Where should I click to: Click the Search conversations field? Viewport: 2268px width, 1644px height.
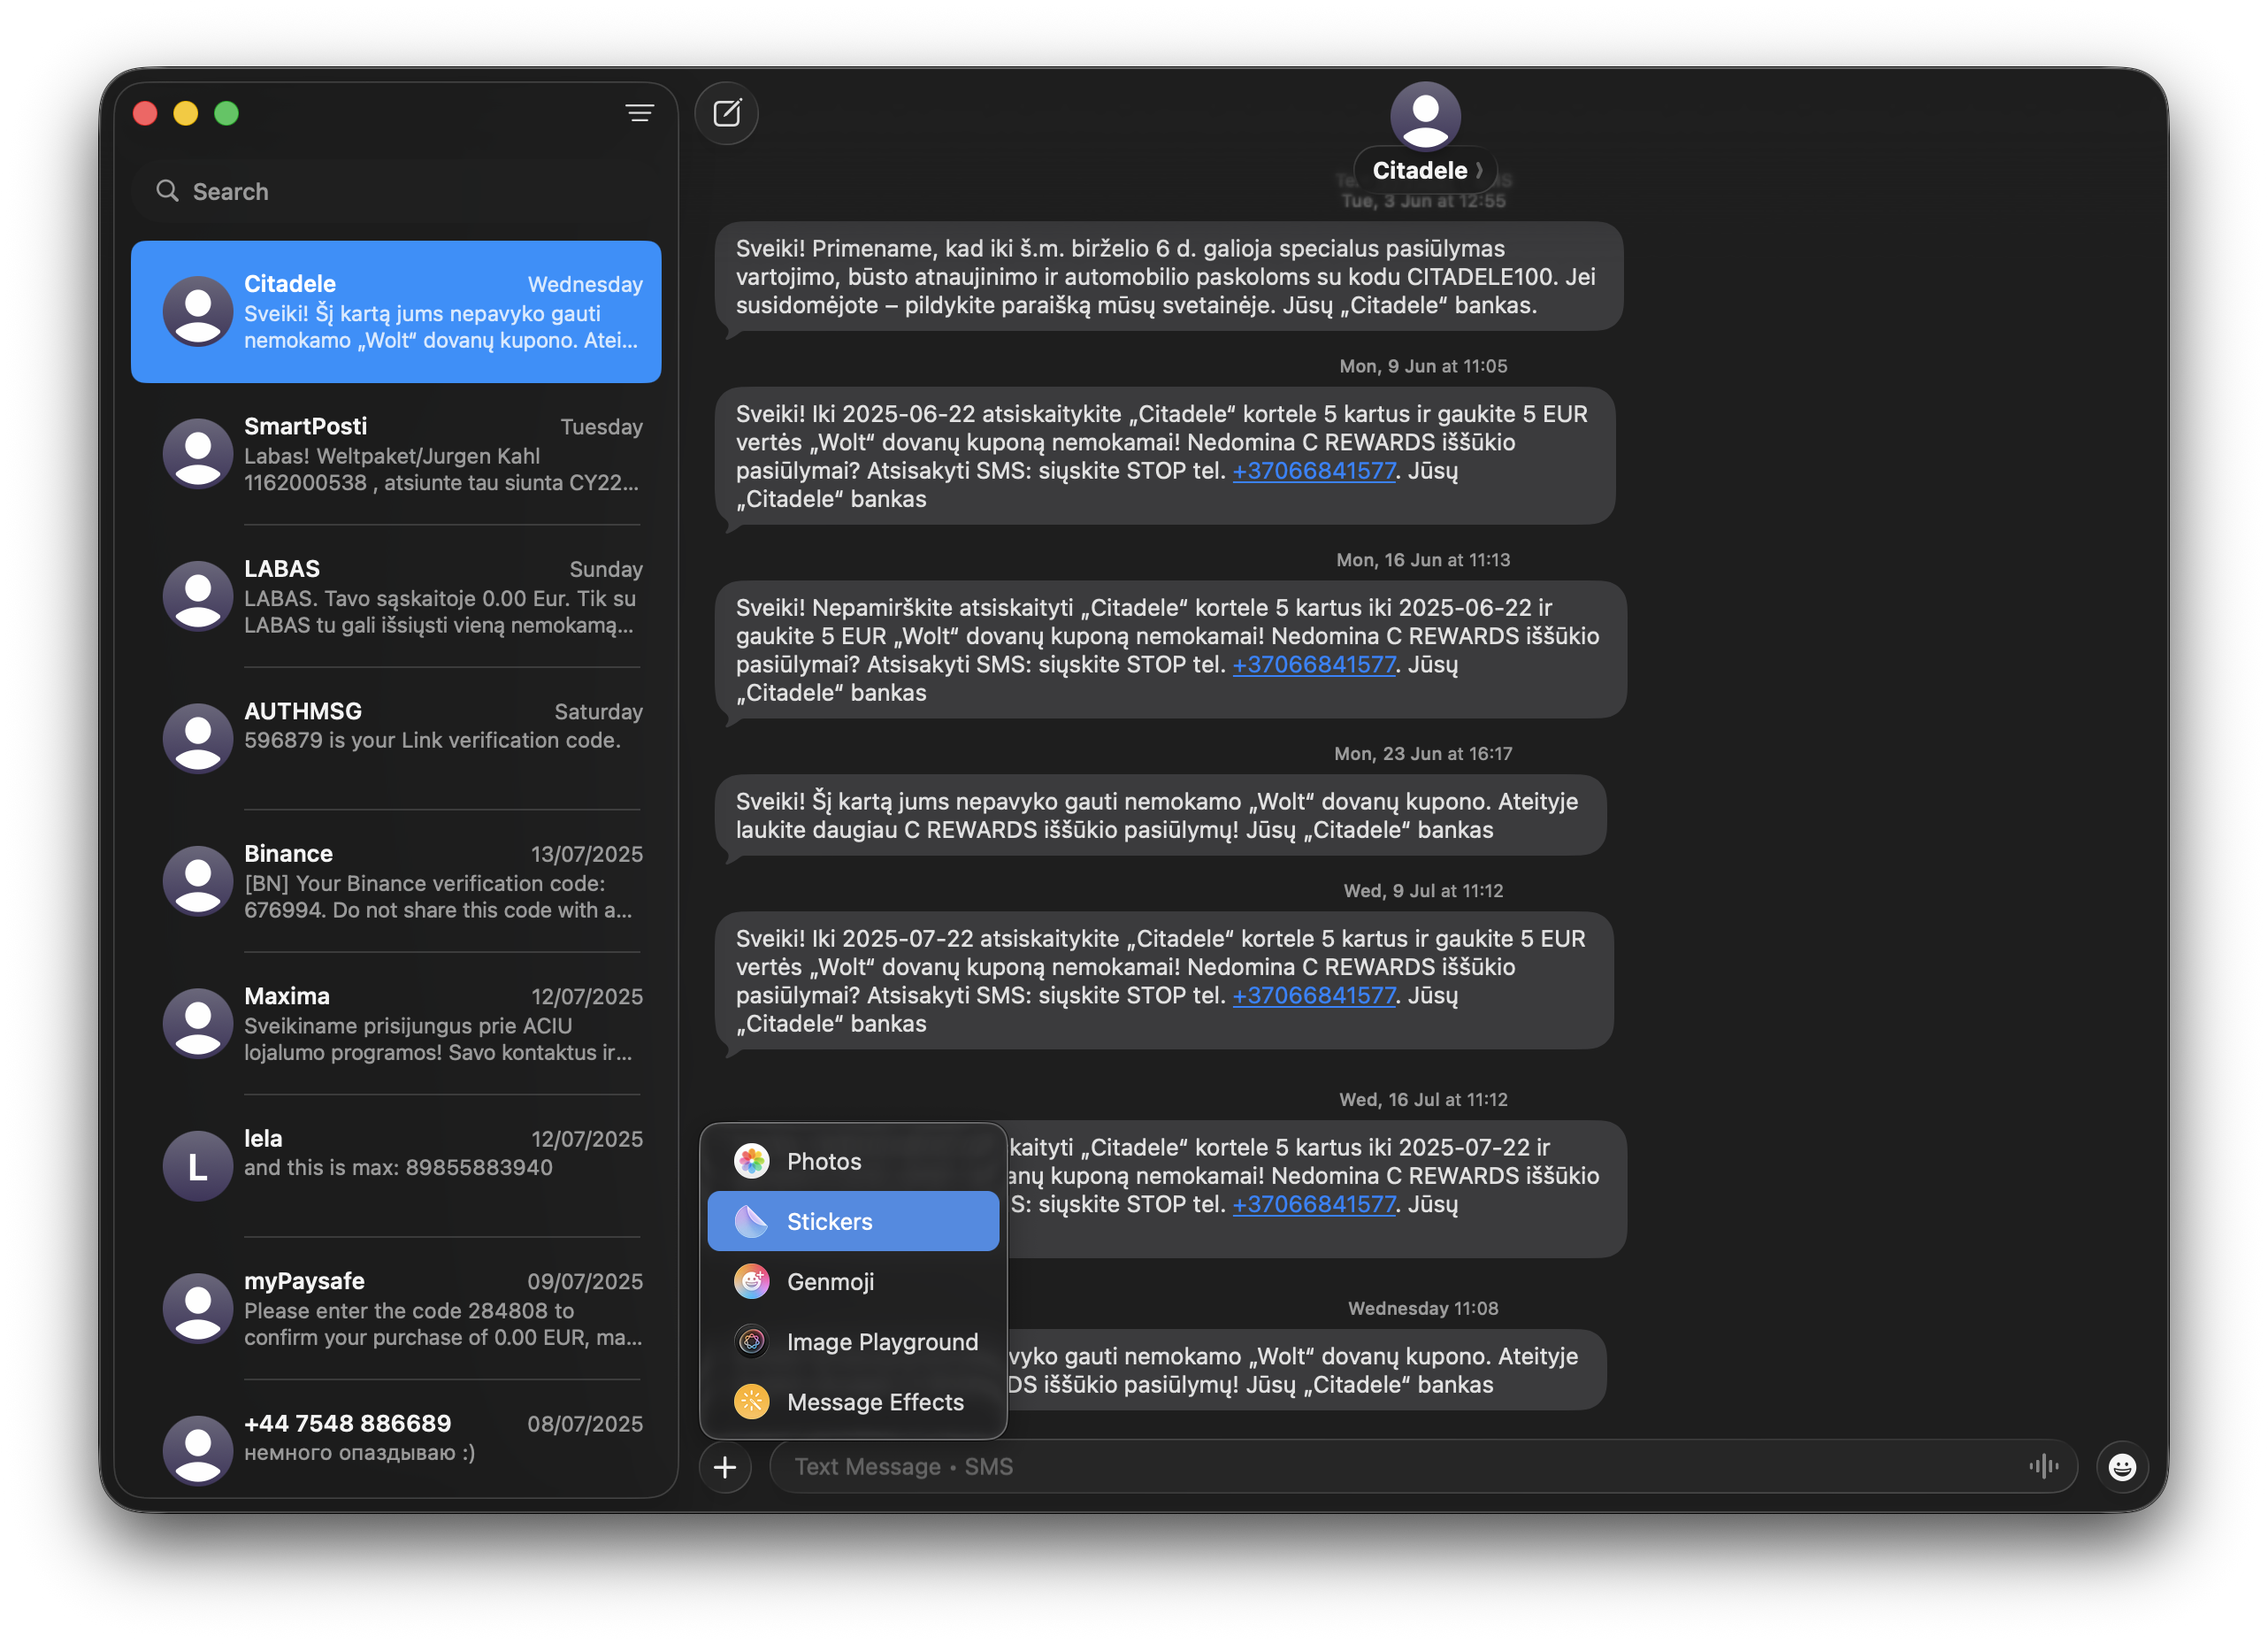pos(400,191)
